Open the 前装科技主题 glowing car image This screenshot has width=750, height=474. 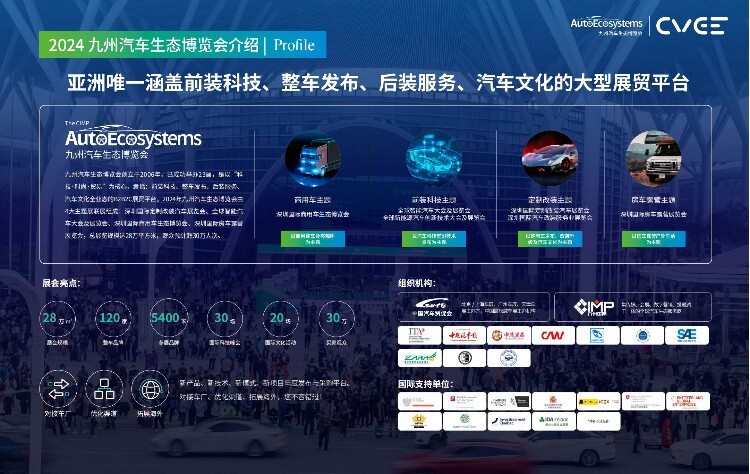pos(435,161)
